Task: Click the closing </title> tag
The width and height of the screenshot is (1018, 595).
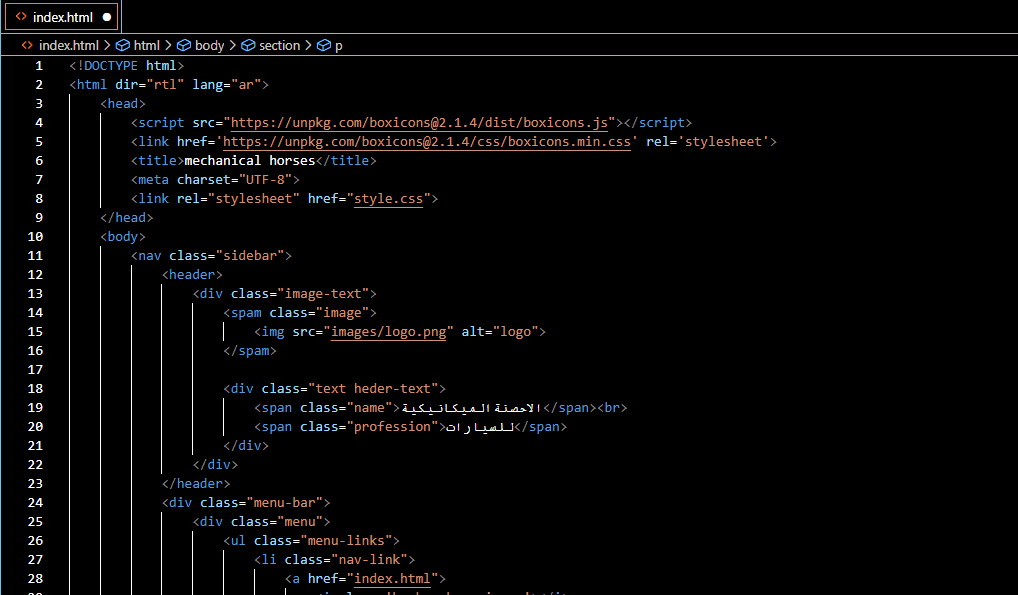Action: [x=346, y=160]
